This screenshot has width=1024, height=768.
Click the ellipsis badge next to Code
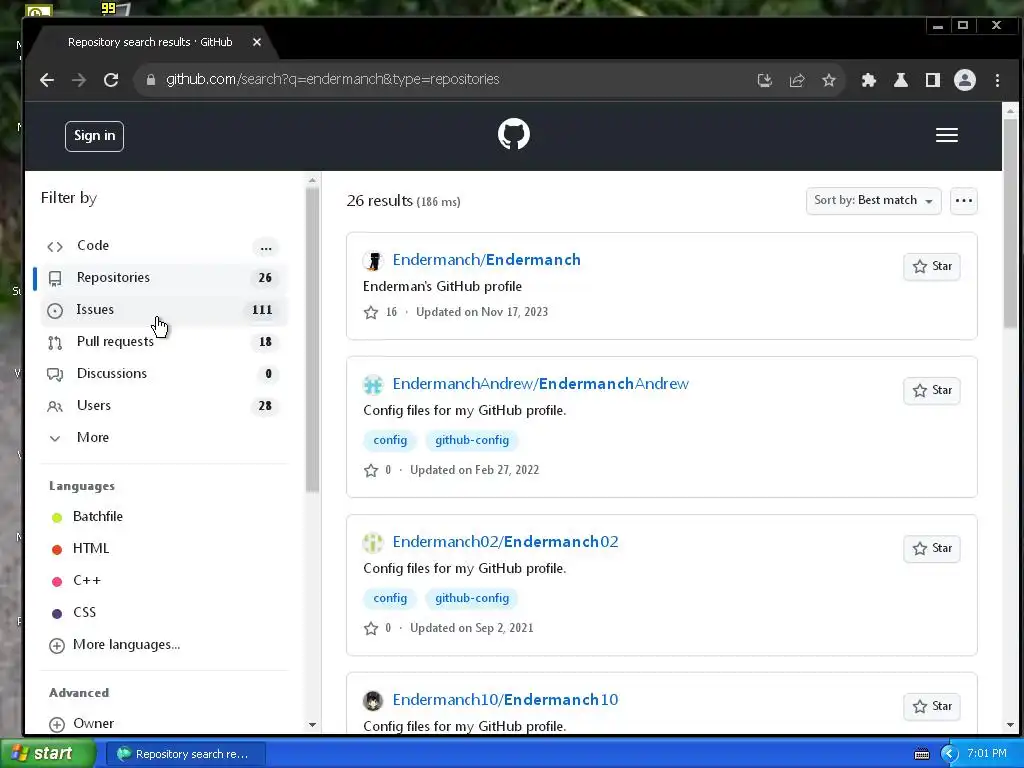(x=265, y=247)
